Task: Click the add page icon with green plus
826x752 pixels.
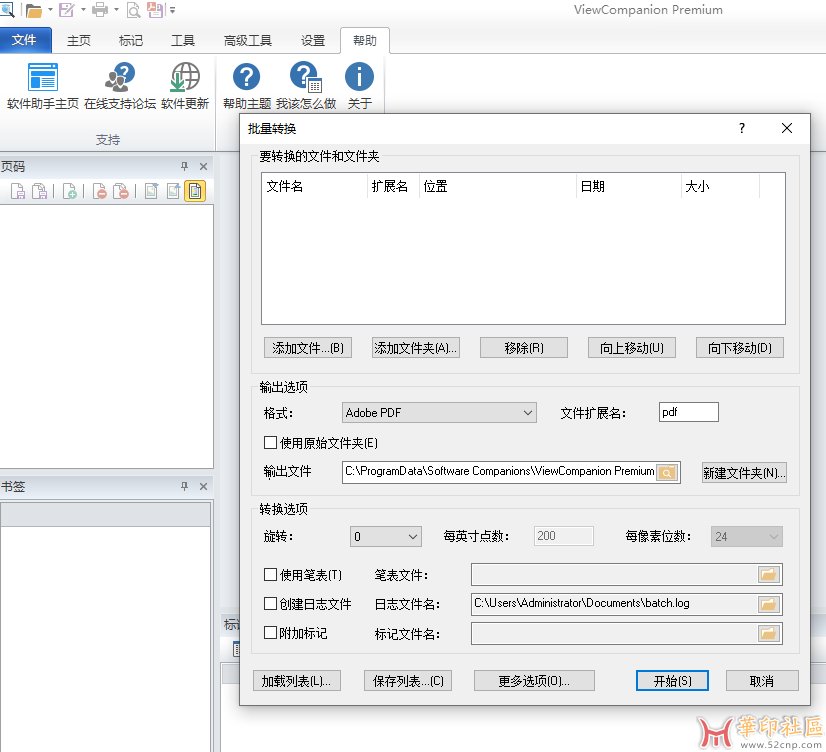Action: [70, 191]
